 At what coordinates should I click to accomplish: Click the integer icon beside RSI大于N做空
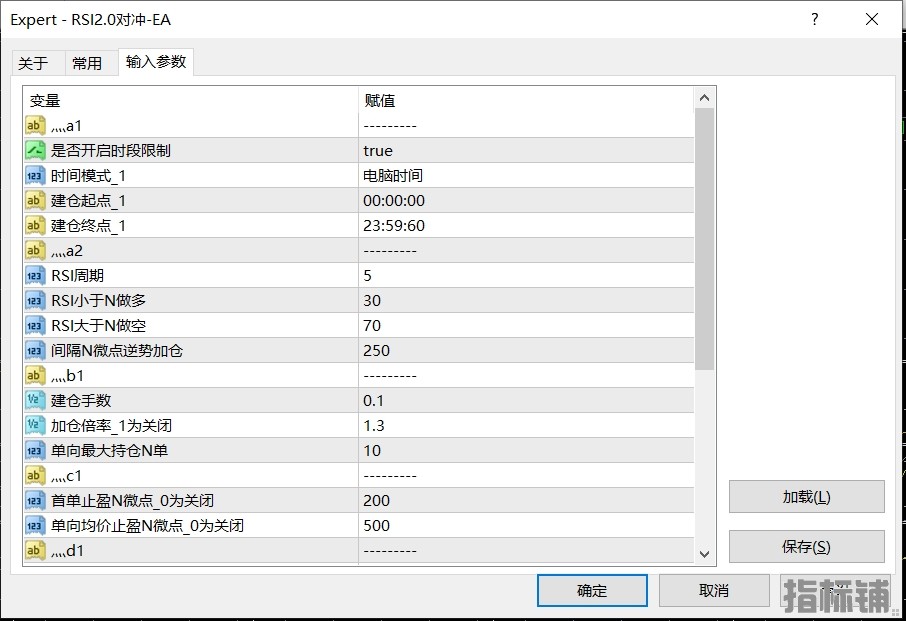[35, 325]
